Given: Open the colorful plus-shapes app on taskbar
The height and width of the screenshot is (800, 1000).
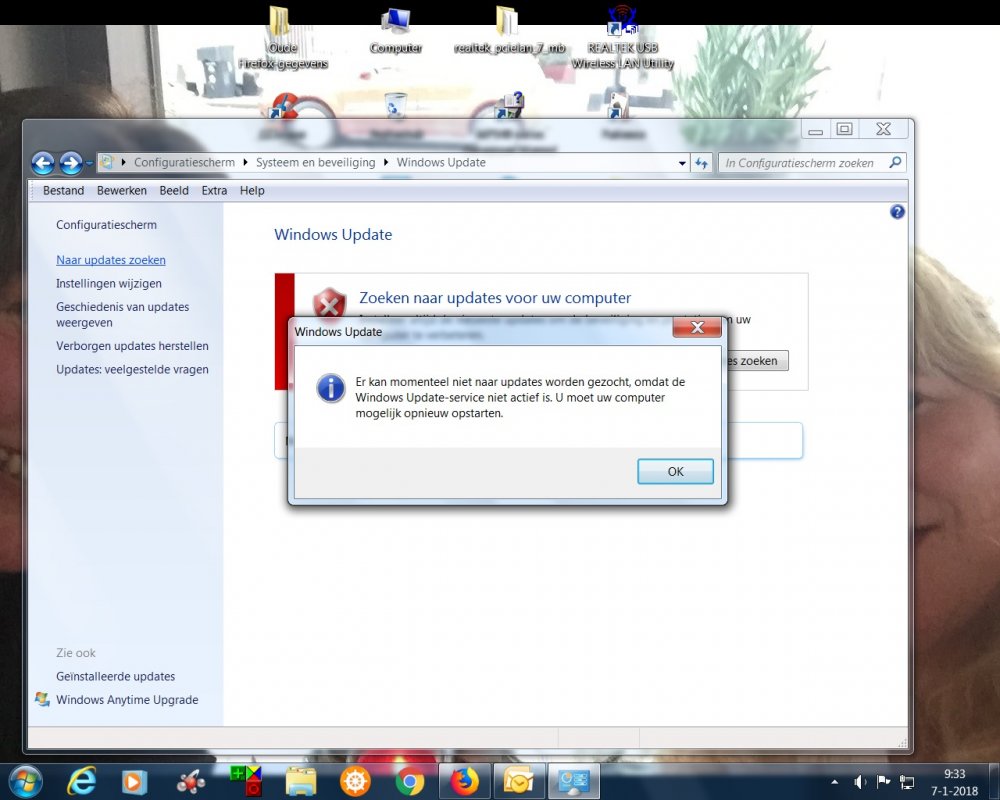Looking at the screenshot, I should point(246,781).
